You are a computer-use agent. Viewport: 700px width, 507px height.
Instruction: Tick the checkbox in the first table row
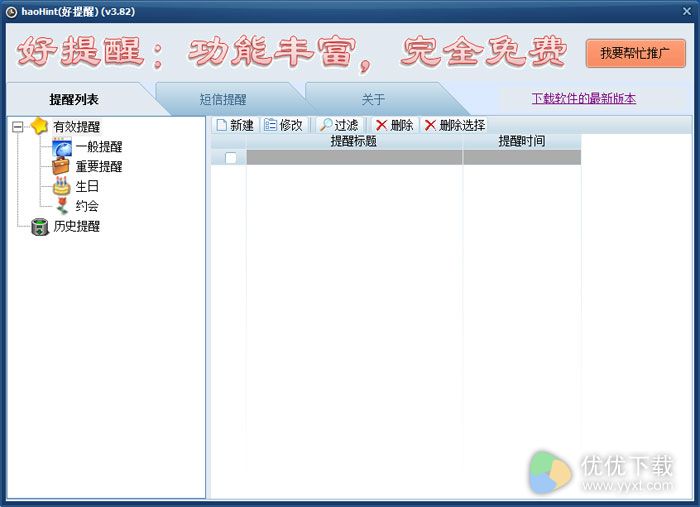tap(231, 158)
